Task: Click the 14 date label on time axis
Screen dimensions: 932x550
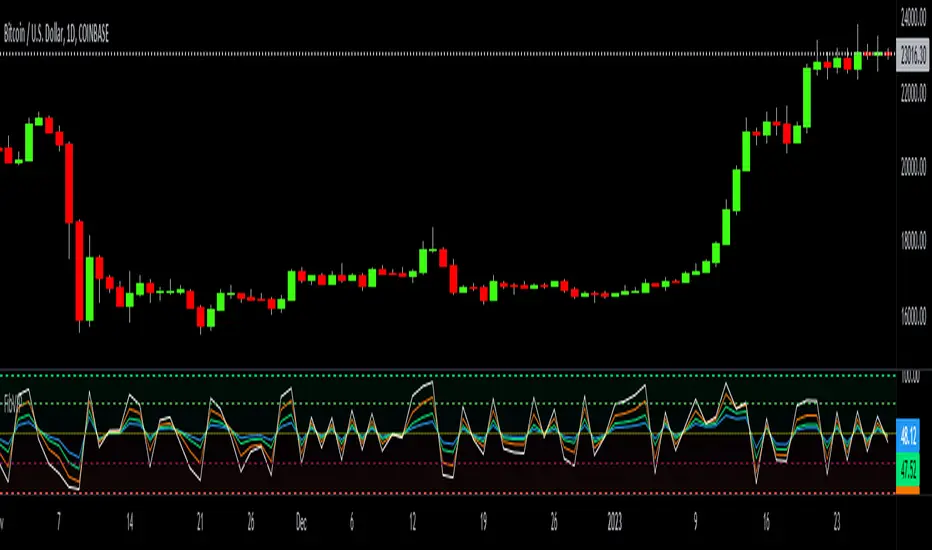Action: pyautogui.click(x=130, y=523)
